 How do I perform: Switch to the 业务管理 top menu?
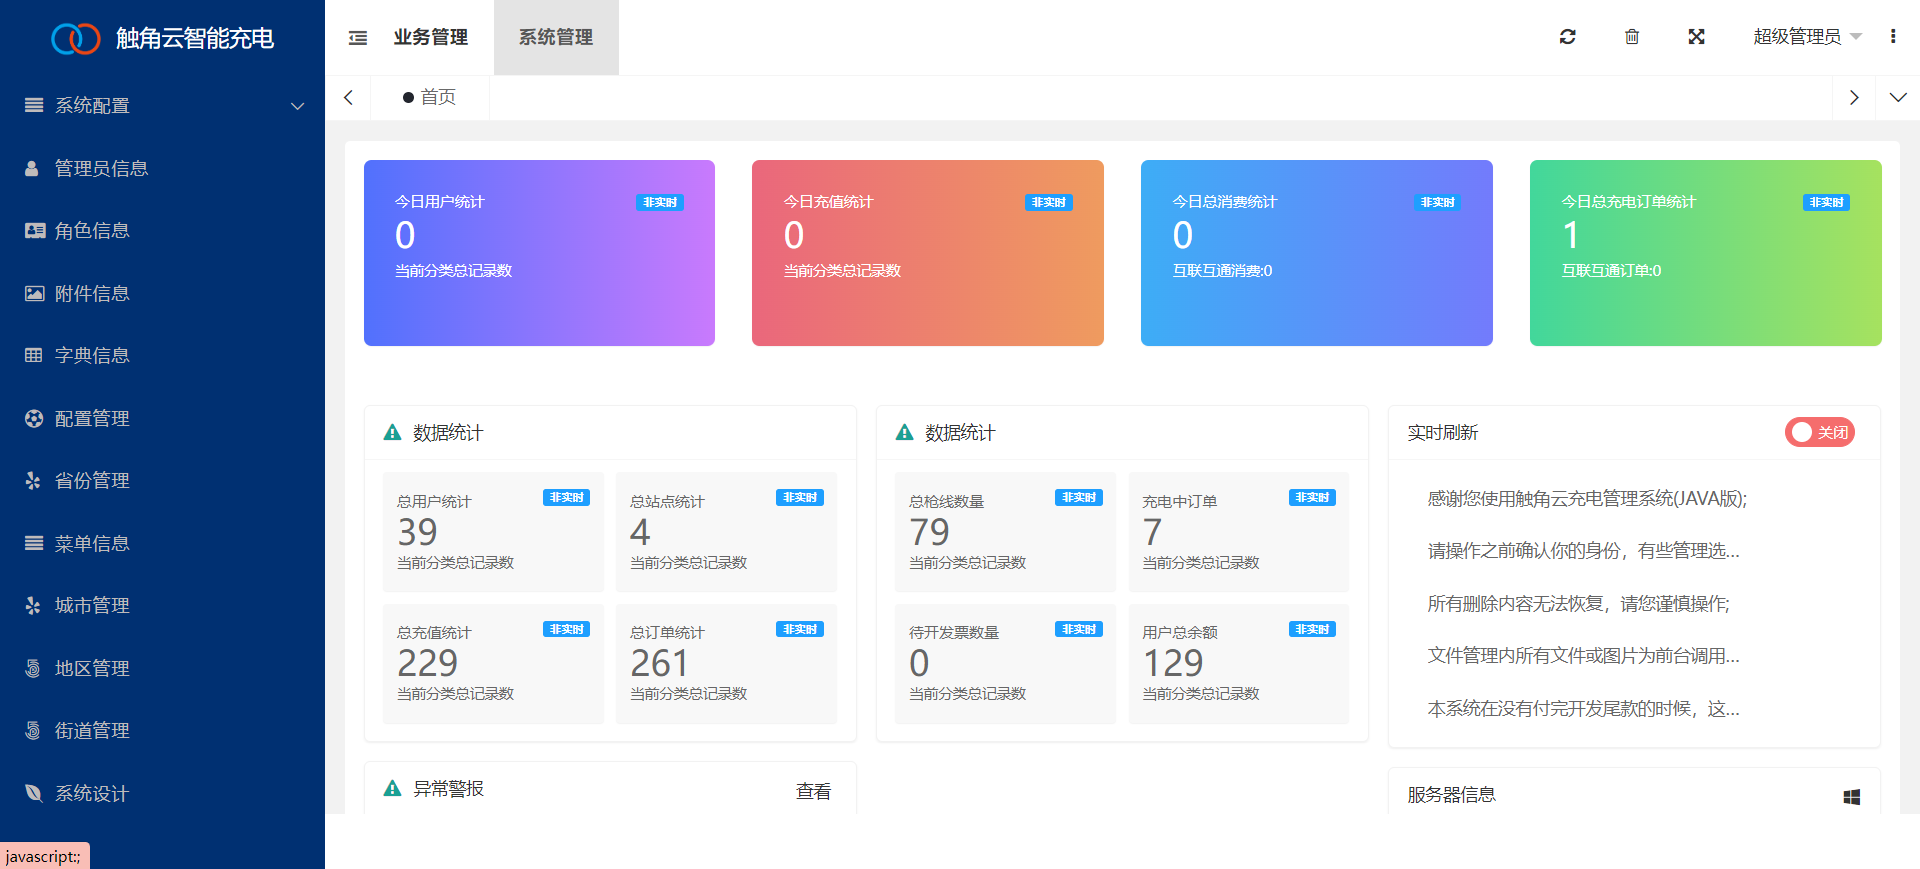431,38
